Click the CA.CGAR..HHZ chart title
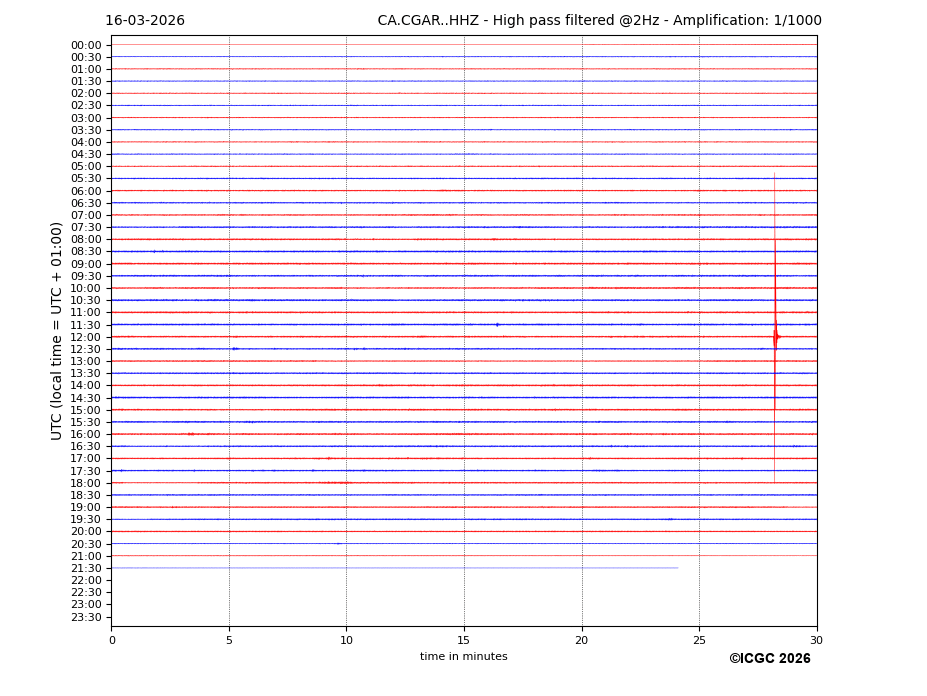Viewport: 927px width, 696px height. pyautogui.click(x=599, y=21)
